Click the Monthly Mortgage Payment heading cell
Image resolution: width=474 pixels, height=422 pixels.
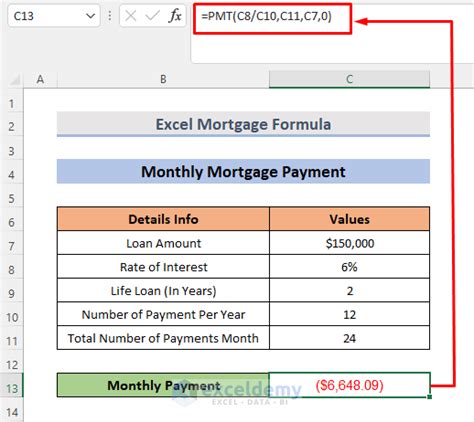[x=243, y=172]
